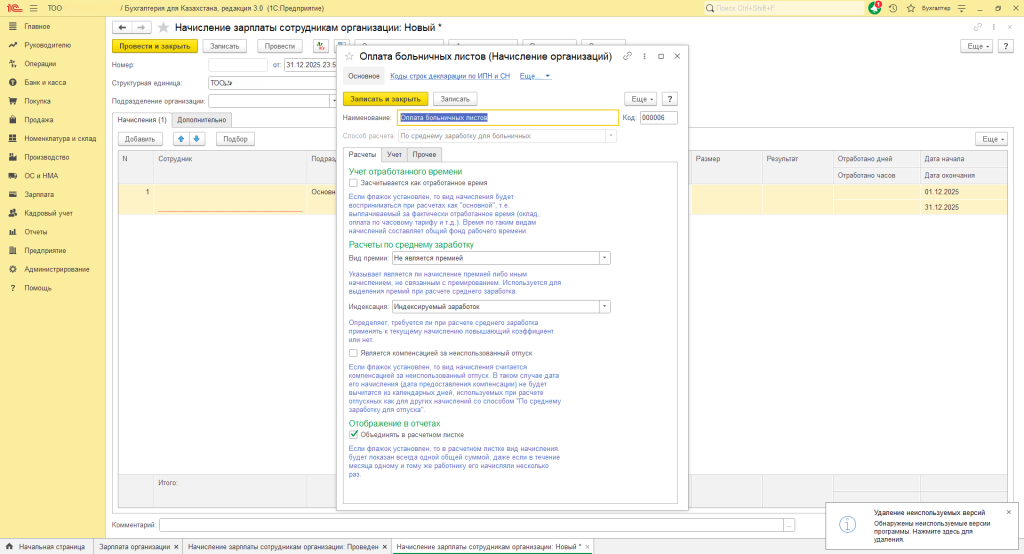Enable 'Засчитывается как отработанное время' checkbox
The image size is (1024, 554).
click(353, 183)
